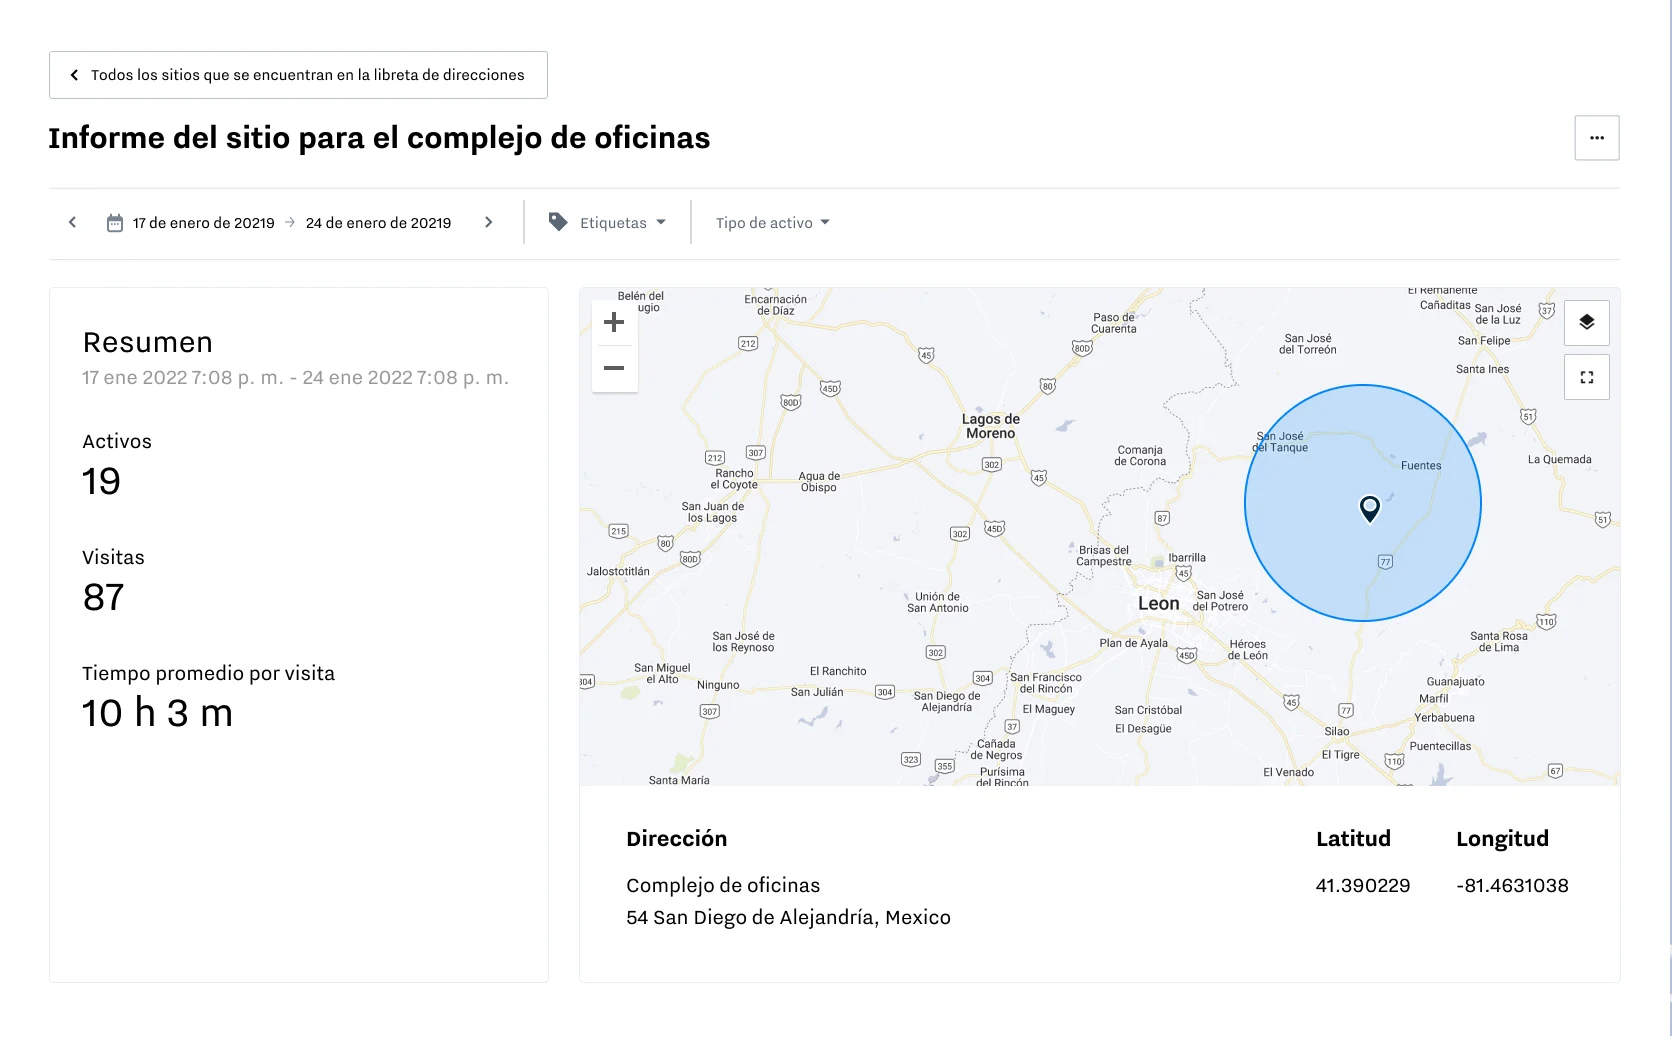The image size is (1672, 1040).
Task: Click the Visitas count 87
Action: click(103, 598)
